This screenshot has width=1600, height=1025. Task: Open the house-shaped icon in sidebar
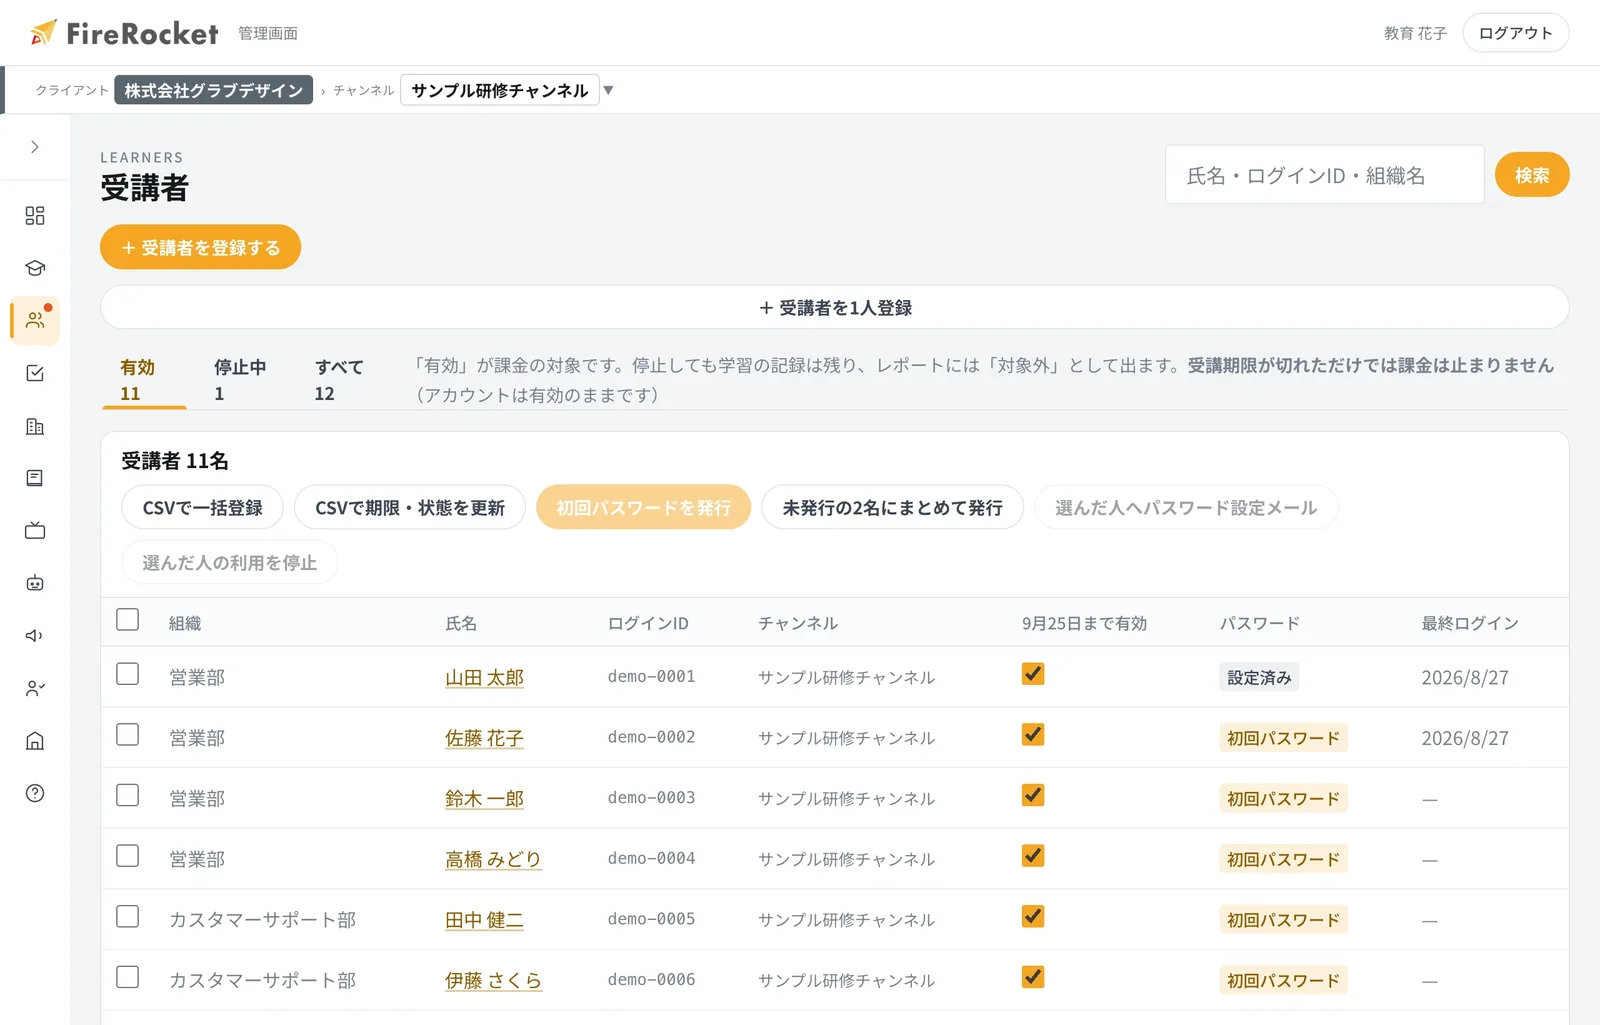click(35, 741)
